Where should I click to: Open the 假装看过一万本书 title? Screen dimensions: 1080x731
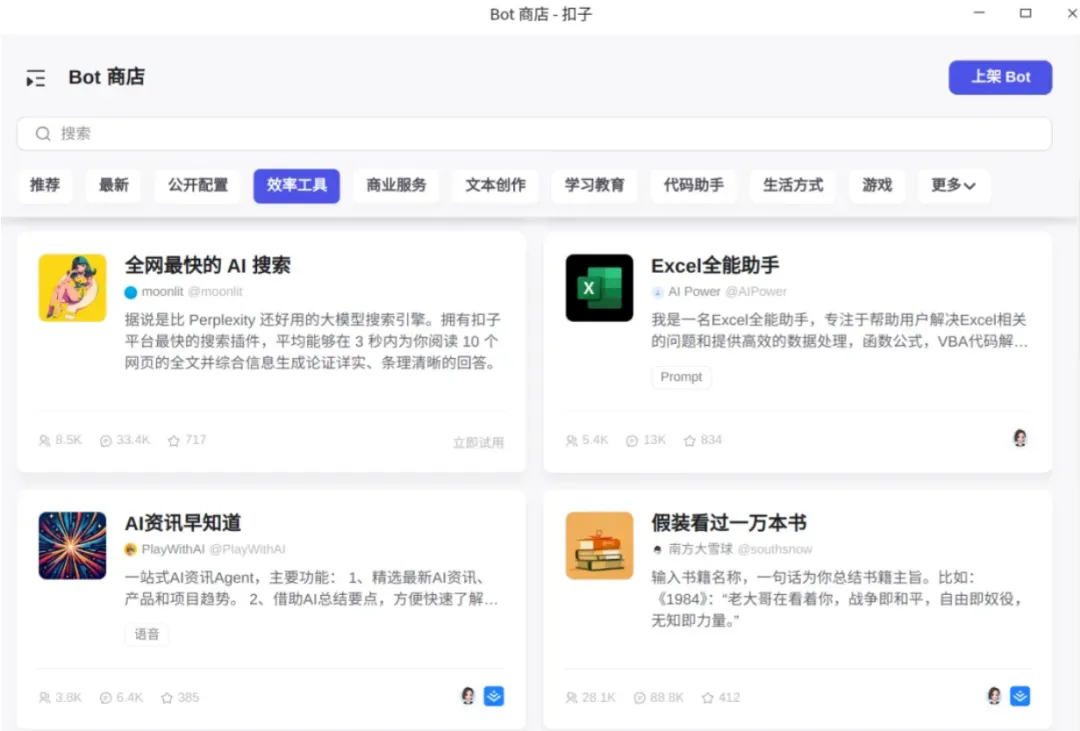point(729,523)
